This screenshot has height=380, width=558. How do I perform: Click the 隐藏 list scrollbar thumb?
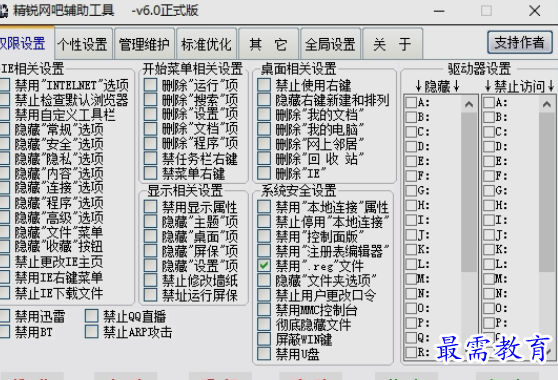coord(469,192)
